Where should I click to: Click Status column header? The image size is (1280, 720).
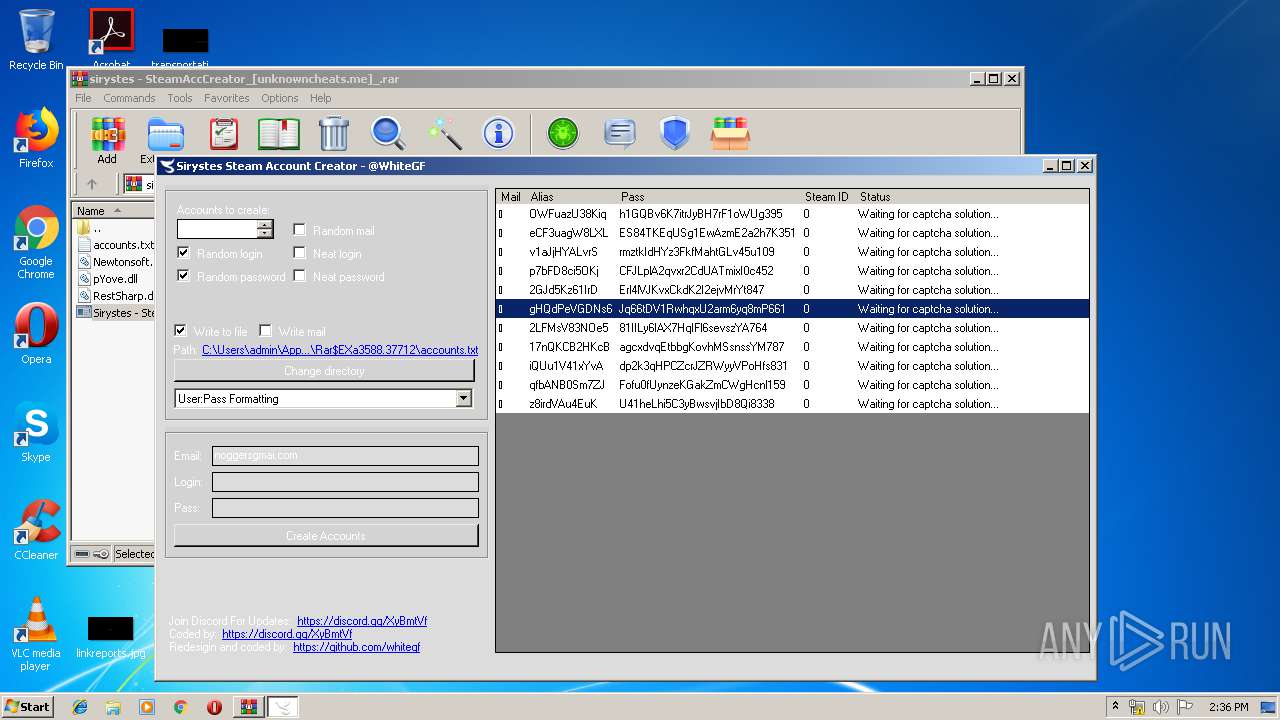click(971, 197)
